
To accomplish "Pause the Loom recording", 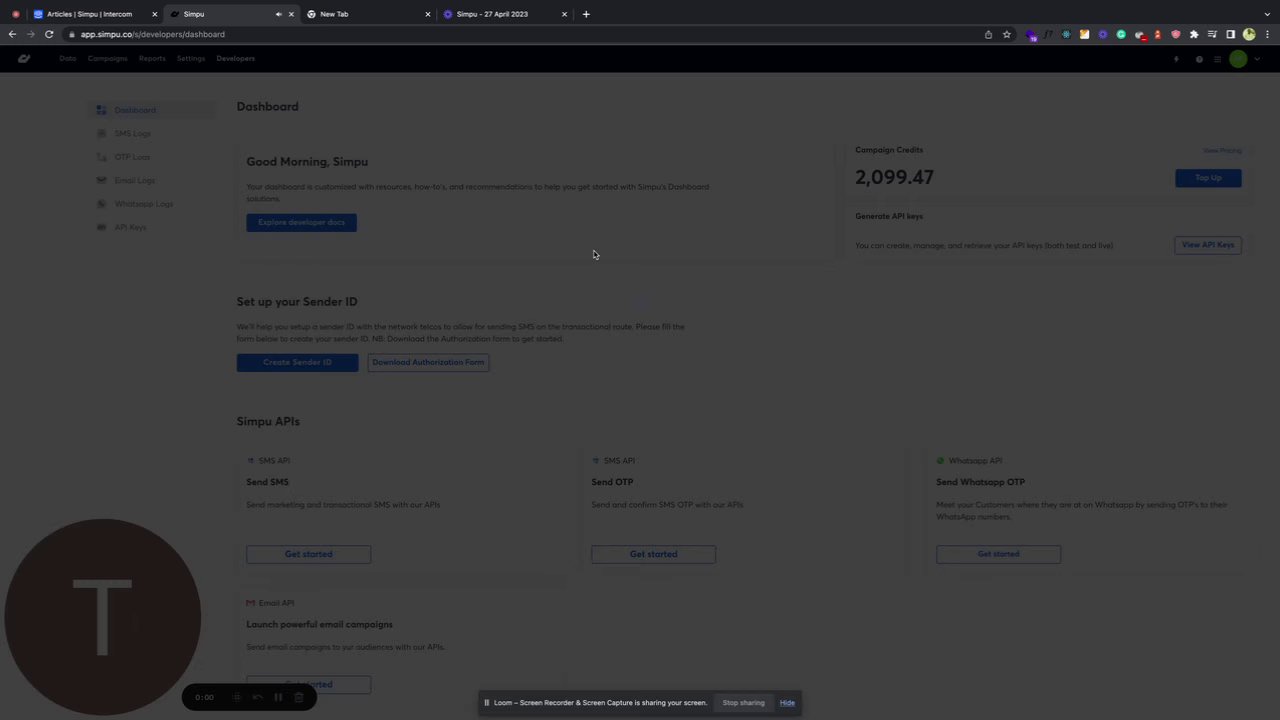I will pos(278,697).
